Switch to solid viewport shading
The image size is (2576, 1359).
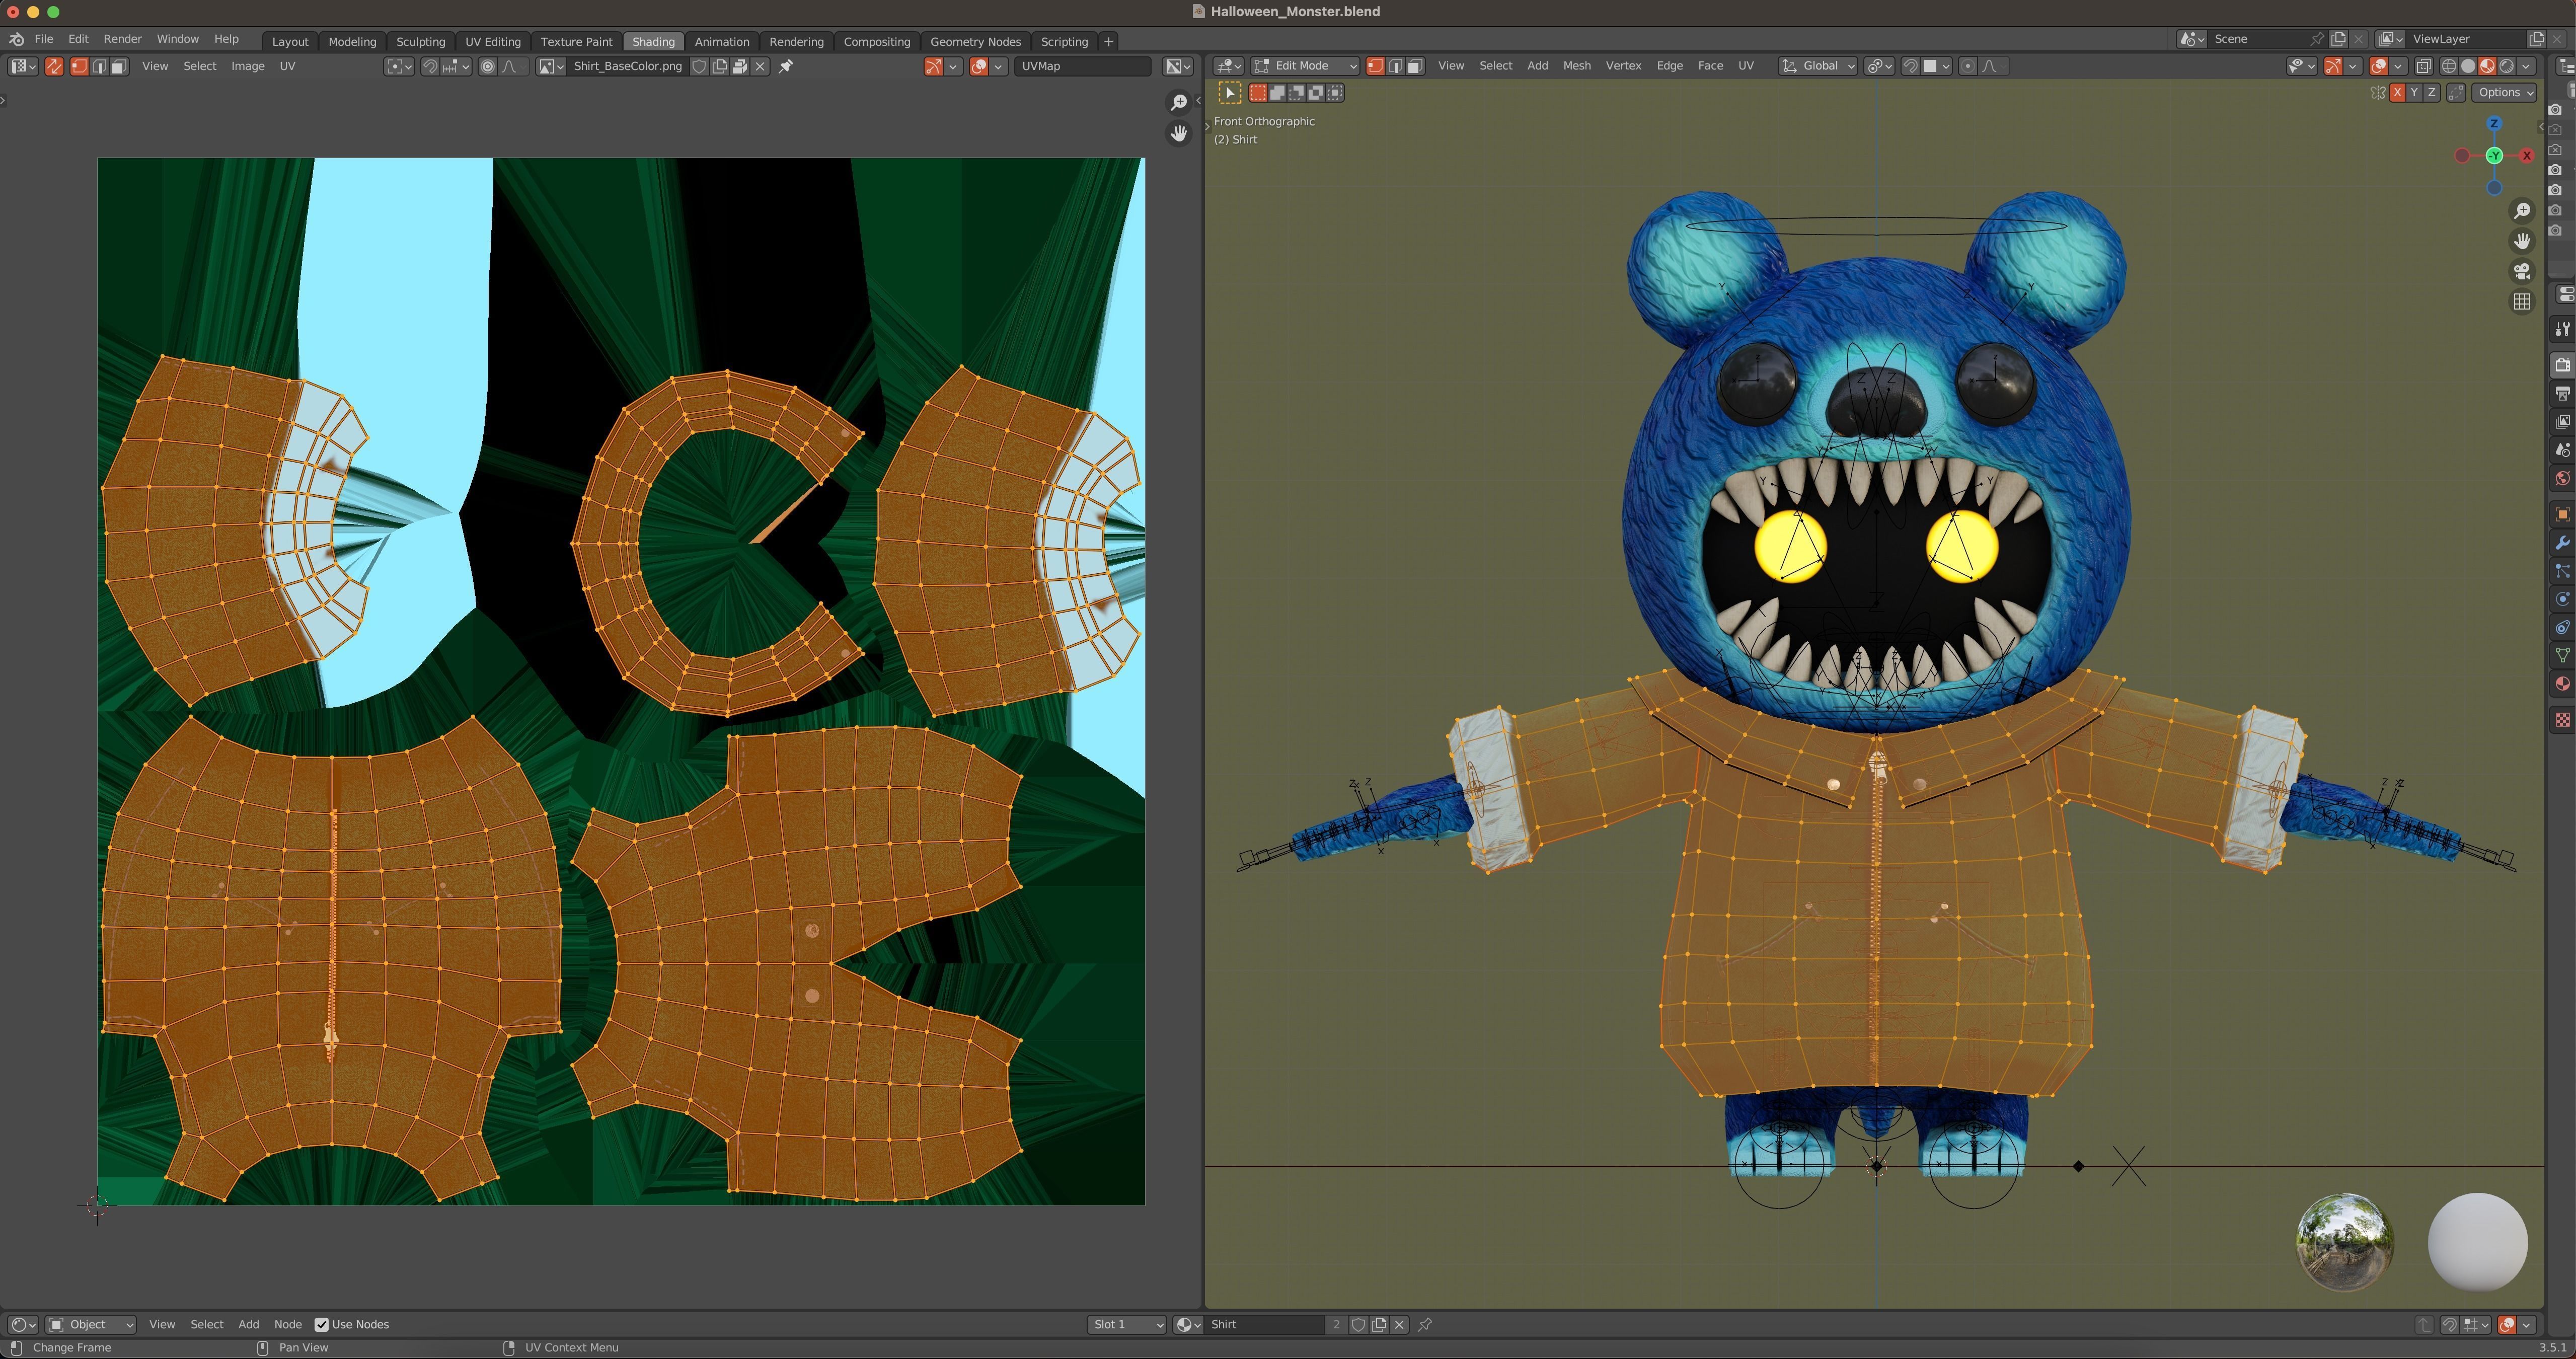click(2468, 66)
